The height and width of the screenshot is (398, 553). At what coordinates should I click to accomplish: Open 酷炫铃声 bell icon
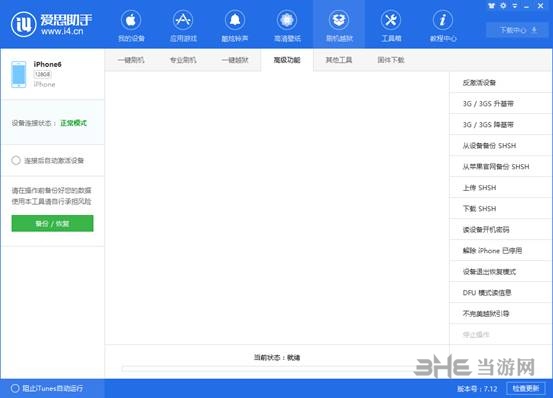[235, 20]
